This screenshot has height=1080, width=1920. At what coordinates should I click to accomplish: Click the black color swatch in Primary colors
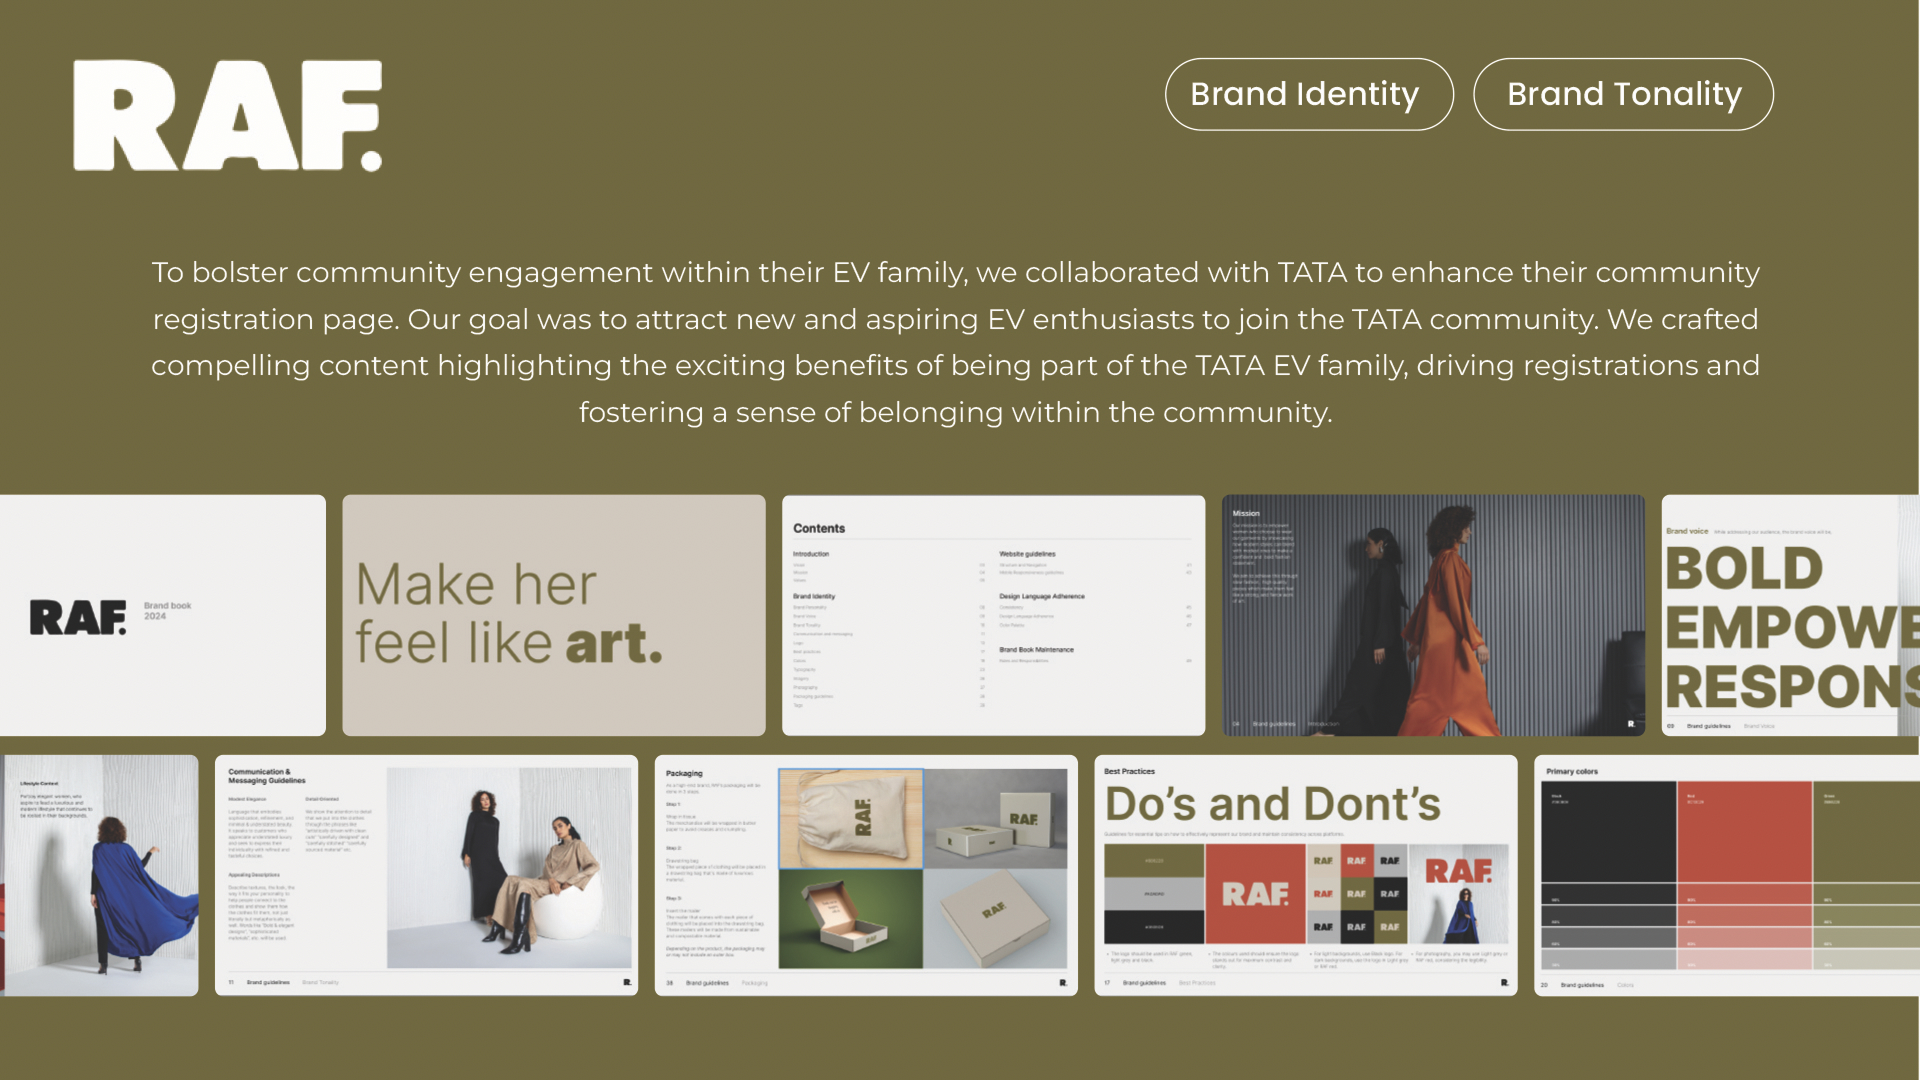pos(1607,830)
